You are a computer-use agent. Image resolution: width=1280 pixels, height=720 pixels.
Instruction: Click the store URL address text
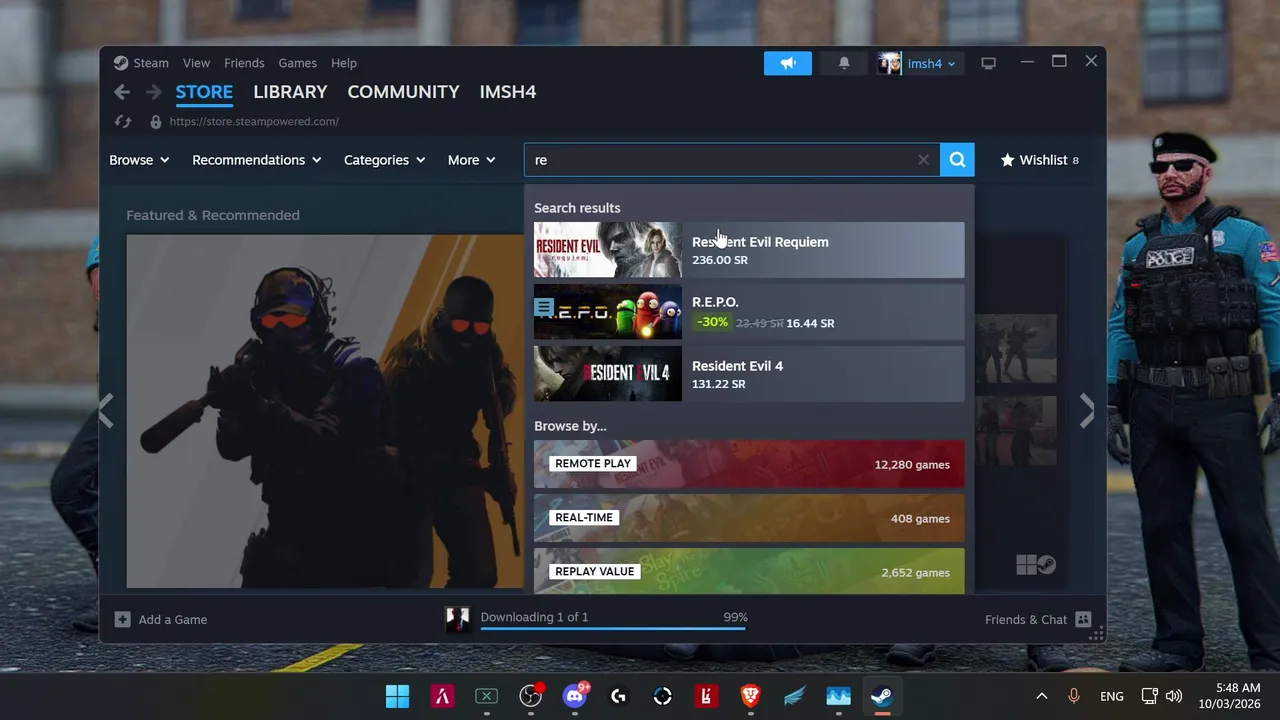coord(254,121)
